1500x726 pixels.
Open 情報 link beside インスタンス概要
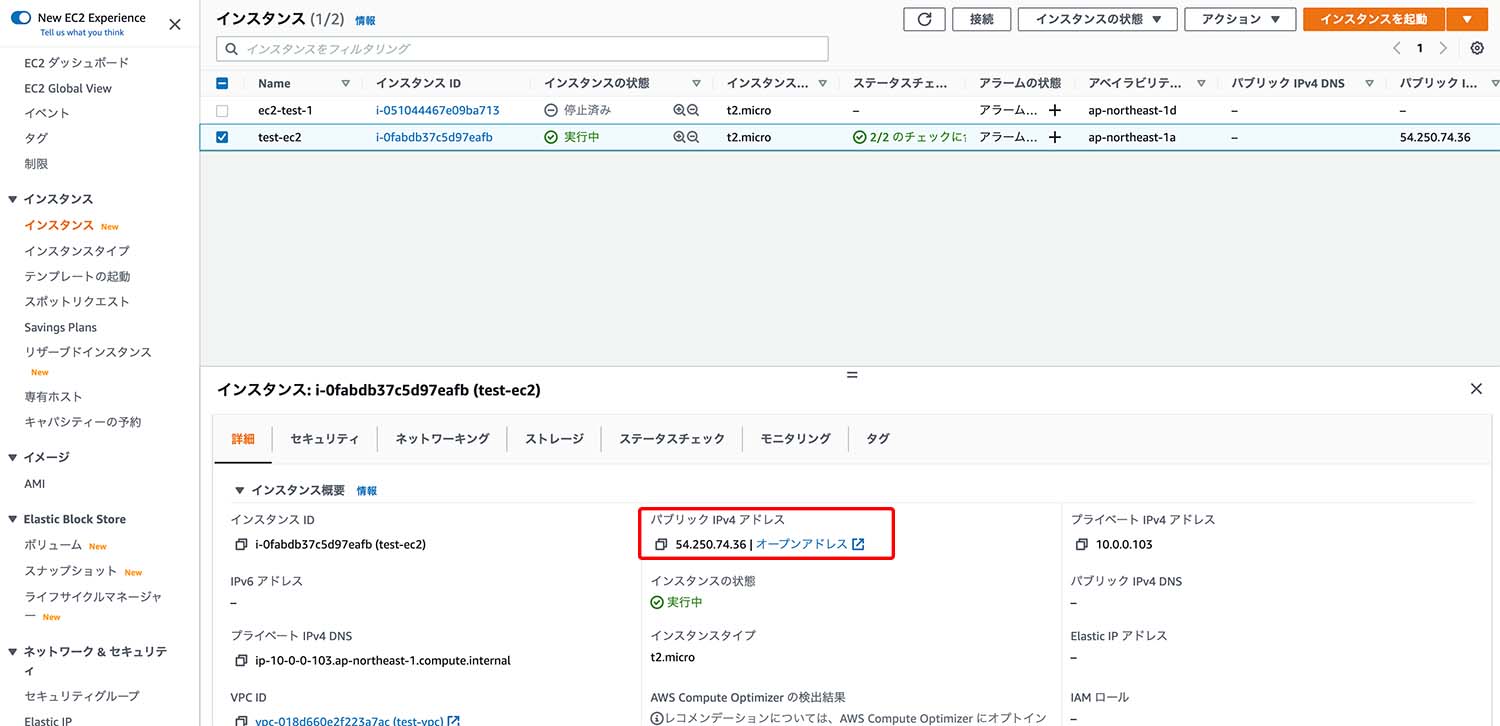(367, 491)
